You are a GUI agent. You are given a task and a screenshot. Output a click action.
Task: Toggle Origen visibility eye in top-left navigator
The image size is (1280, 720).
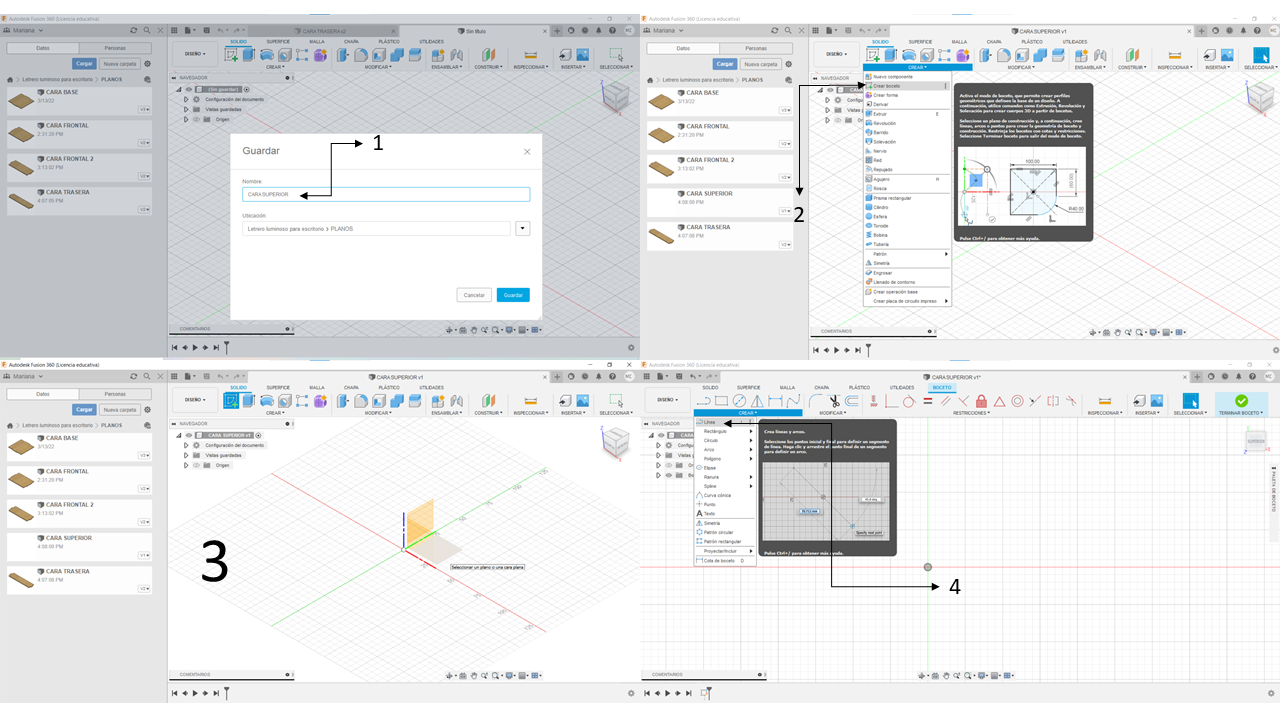point(196,119)
